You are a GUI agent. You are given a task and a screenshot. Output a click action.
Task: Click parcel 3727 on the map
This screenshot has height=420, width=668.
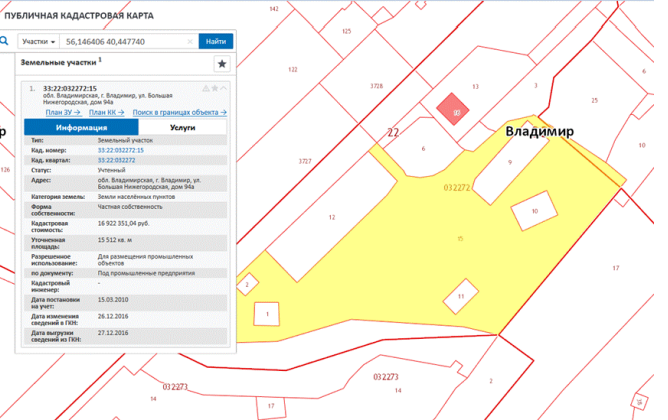pos(305,161)
